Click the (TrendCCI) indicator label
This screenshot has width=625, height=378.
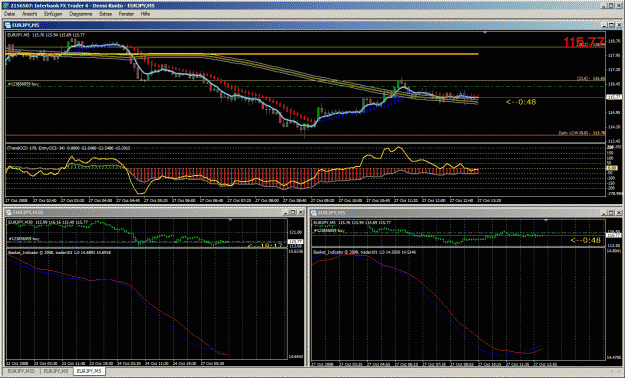point(68,148)
